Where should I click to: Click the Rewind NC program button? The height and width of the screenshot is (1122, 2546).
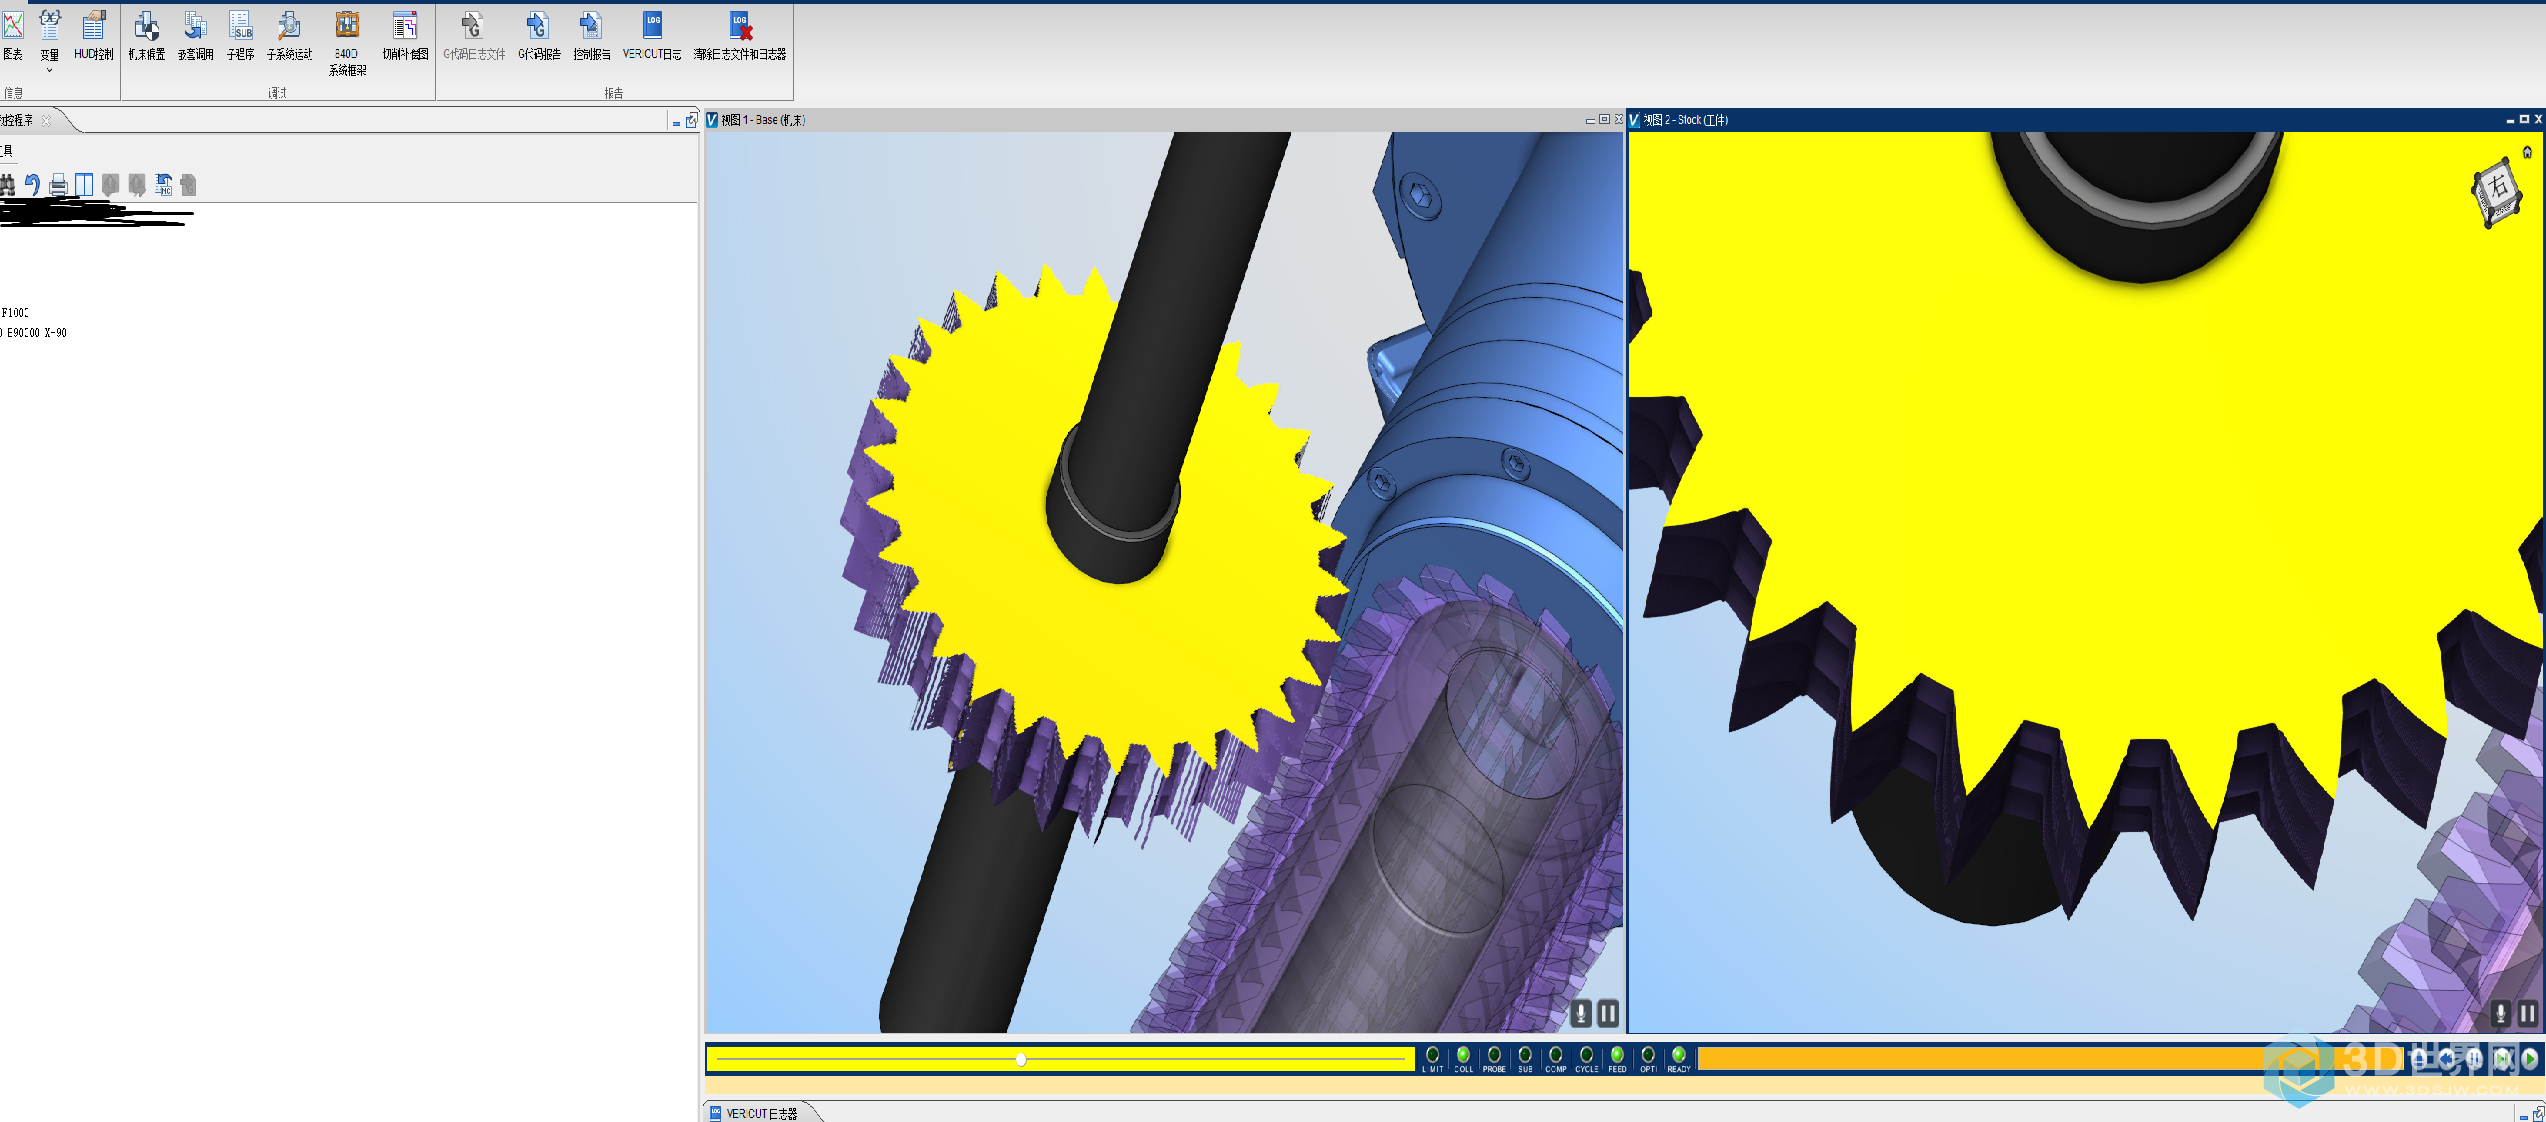click(x=2446, y=1058)
